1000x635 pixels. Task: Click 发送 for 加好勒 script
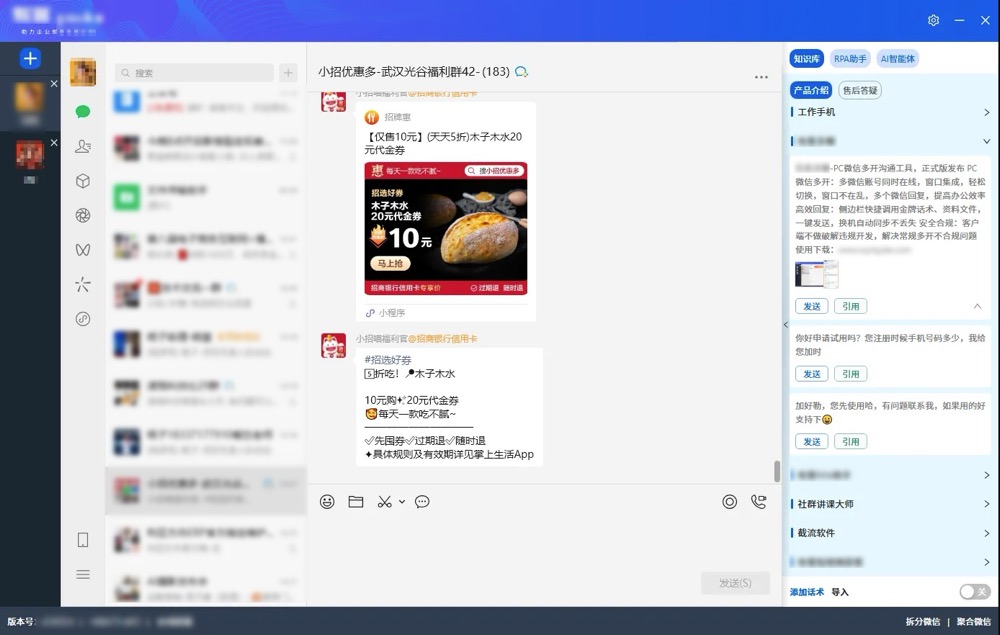pyautogui.click(x=812, y=441)
